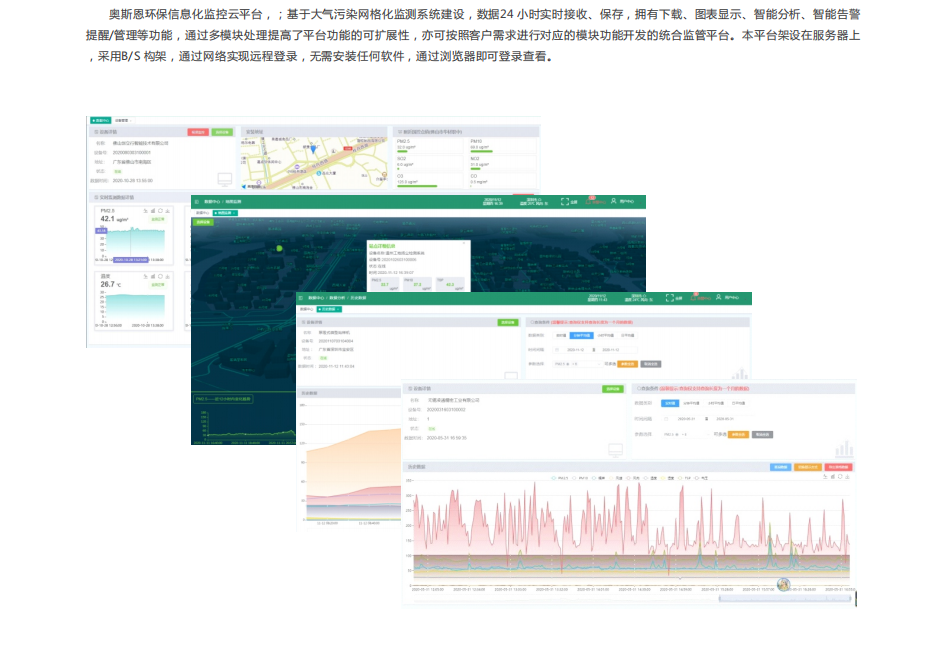Screen dimensions: 945x646
Task: Click the blue query button above chart
Action: click(x=781, y=467)
